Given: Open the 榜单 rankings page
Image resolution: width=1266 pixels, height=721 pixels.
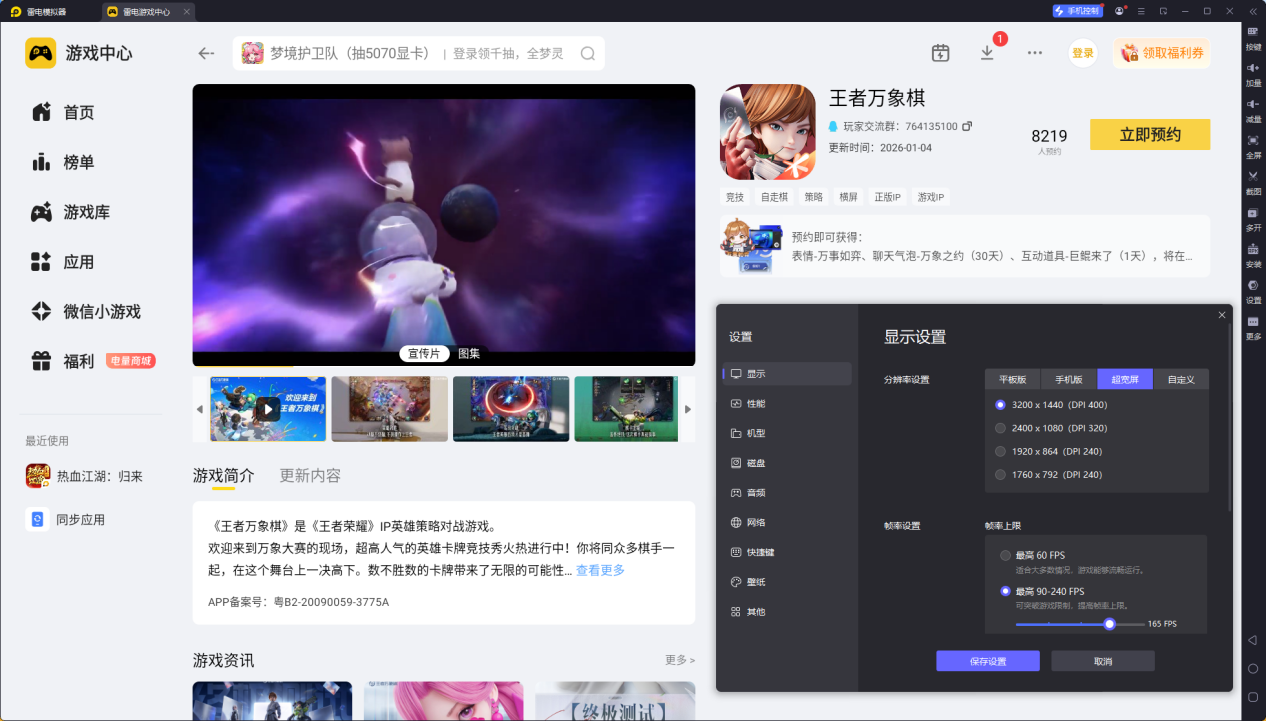Looking at the screenshot, I should [x=62, y=162].
